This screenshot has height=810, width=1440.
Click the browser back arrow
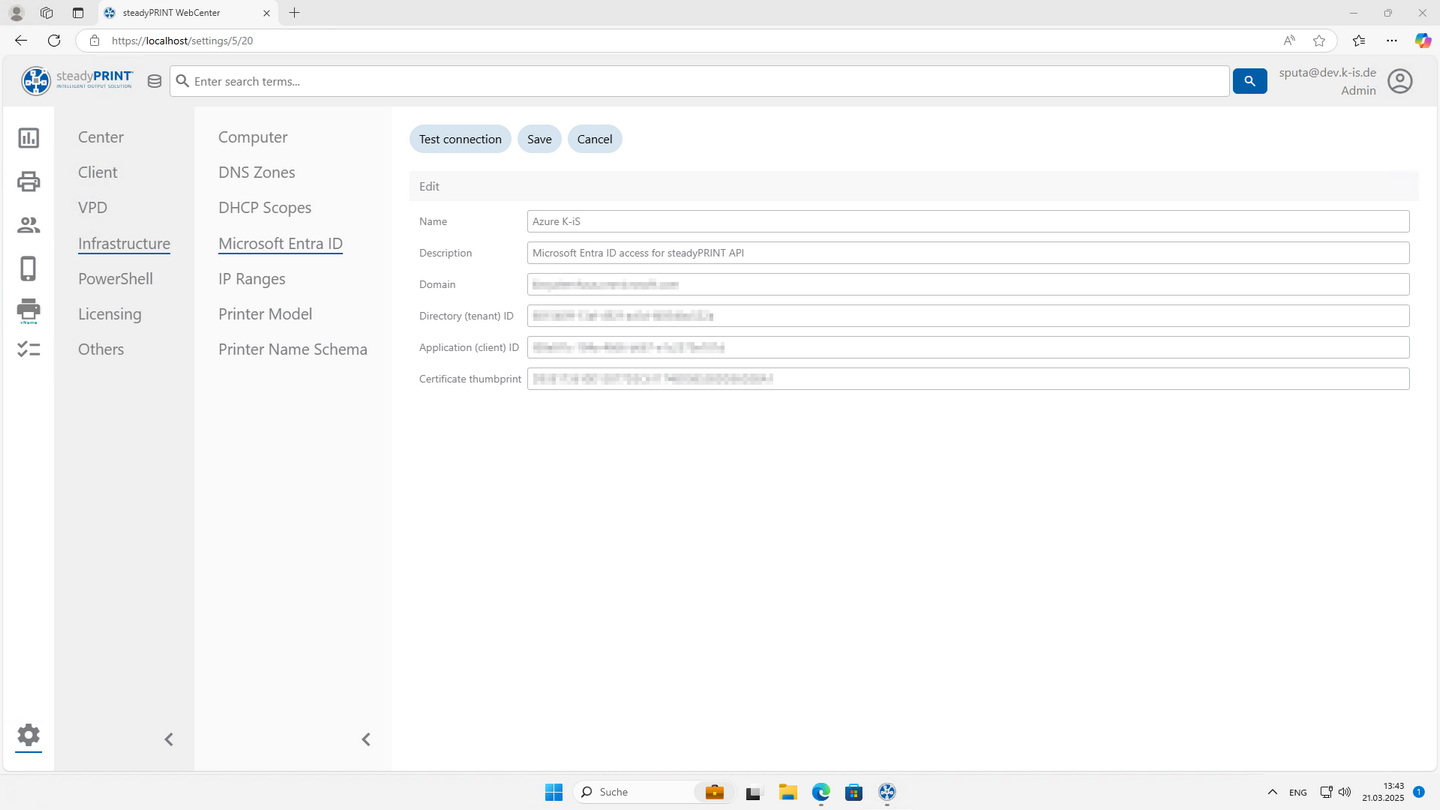pyautogui.click(x=21, y=41)
